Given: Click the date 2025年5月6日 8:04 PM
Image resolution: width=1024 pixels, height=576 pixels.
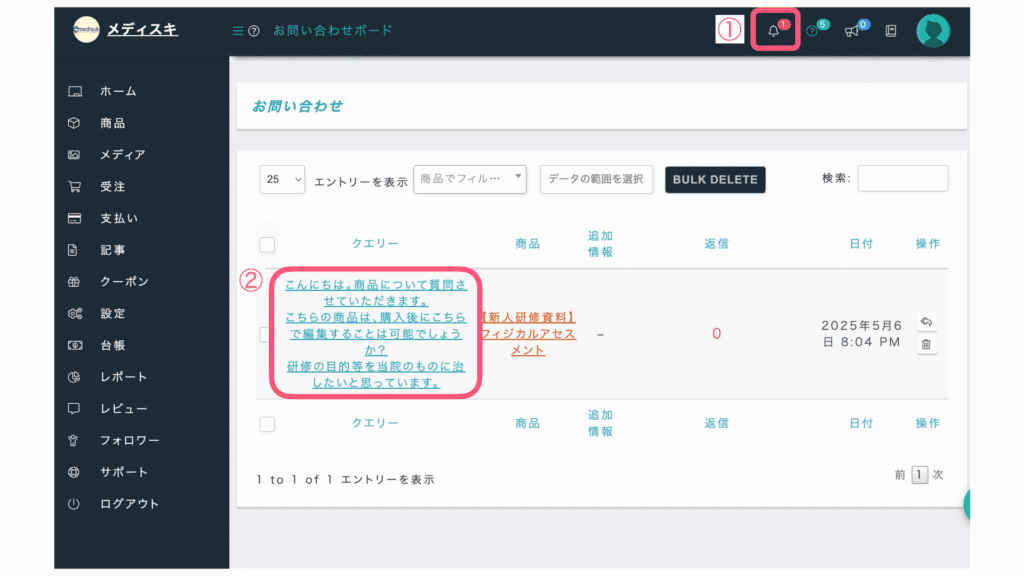Looking at the screenshot, I should pos(861,334).
